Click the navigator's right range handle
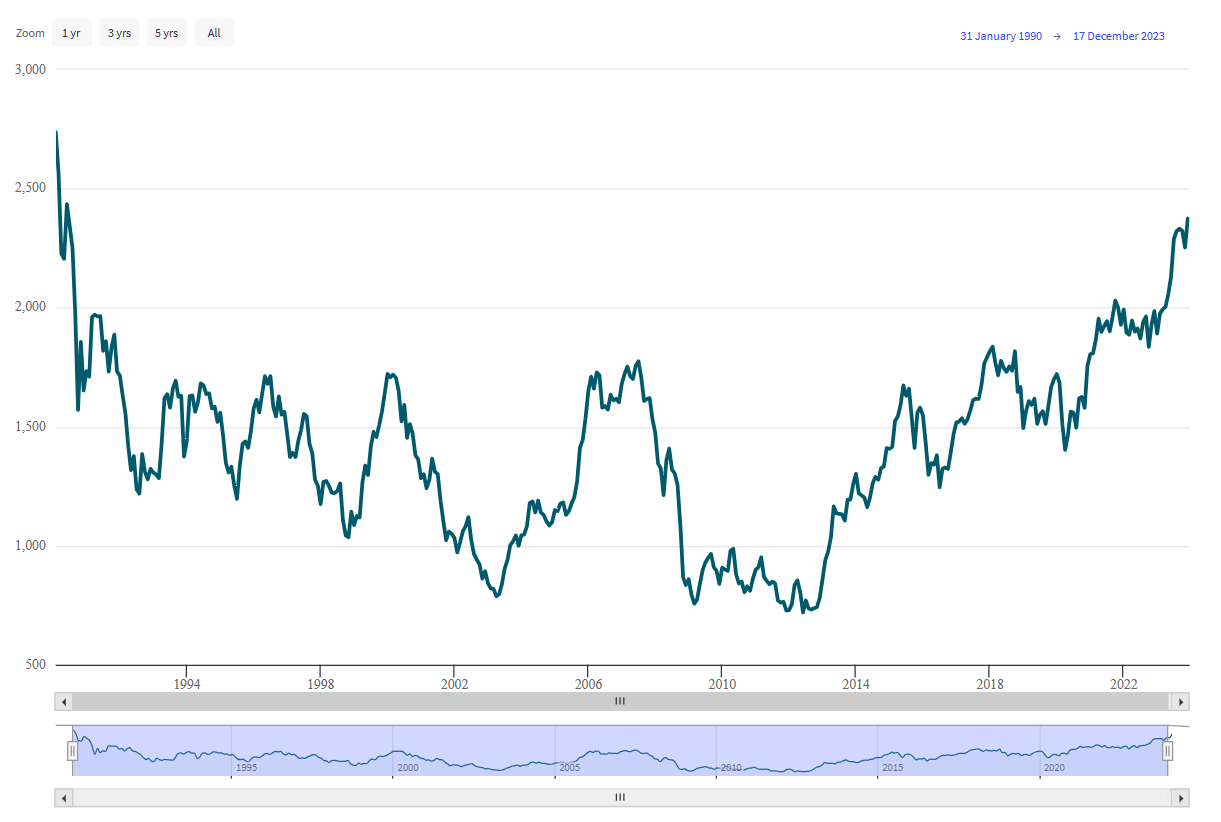Screen dimensions: 1221x822 1167,751
